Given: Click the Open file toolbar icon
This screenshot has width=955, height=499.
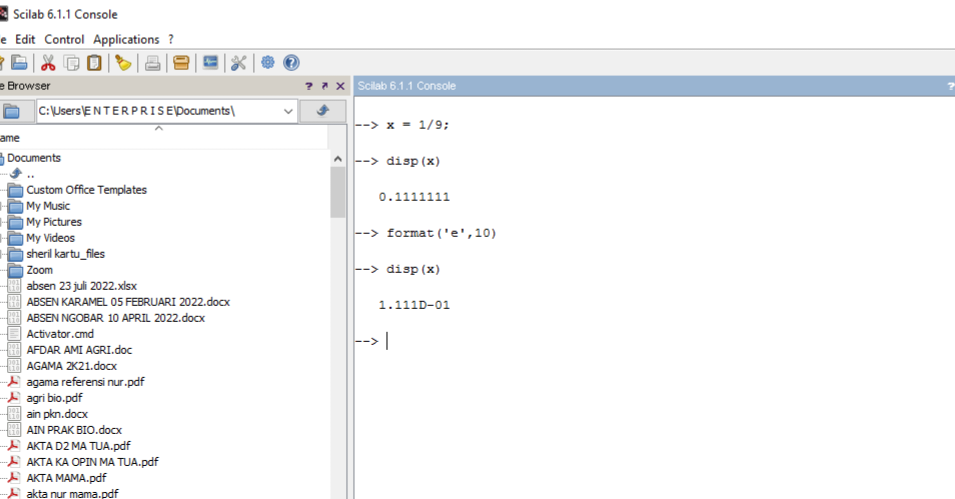Looking at the screenshot, I should point(19,63).
